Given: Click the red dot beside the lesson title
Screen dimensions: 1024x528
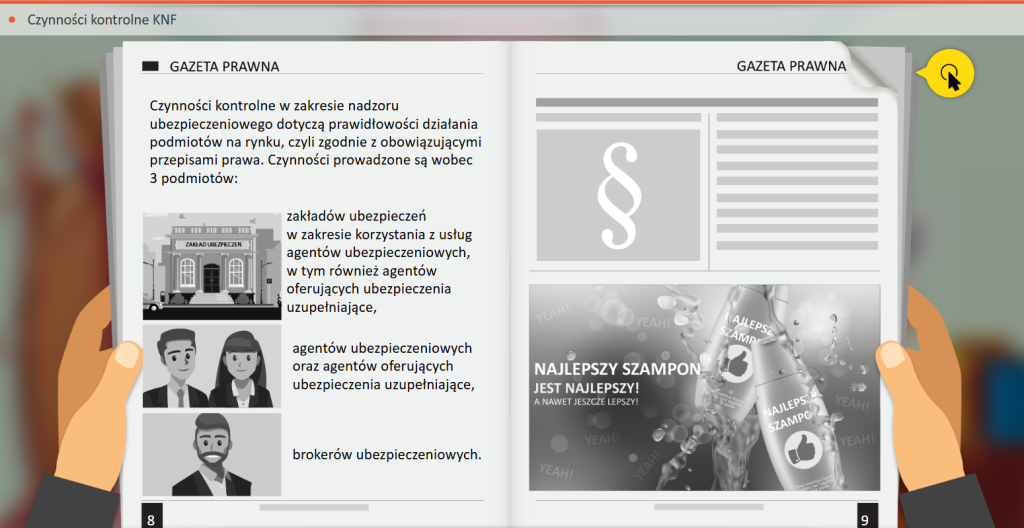Looking at the screenshot, I should coord(11,19).
